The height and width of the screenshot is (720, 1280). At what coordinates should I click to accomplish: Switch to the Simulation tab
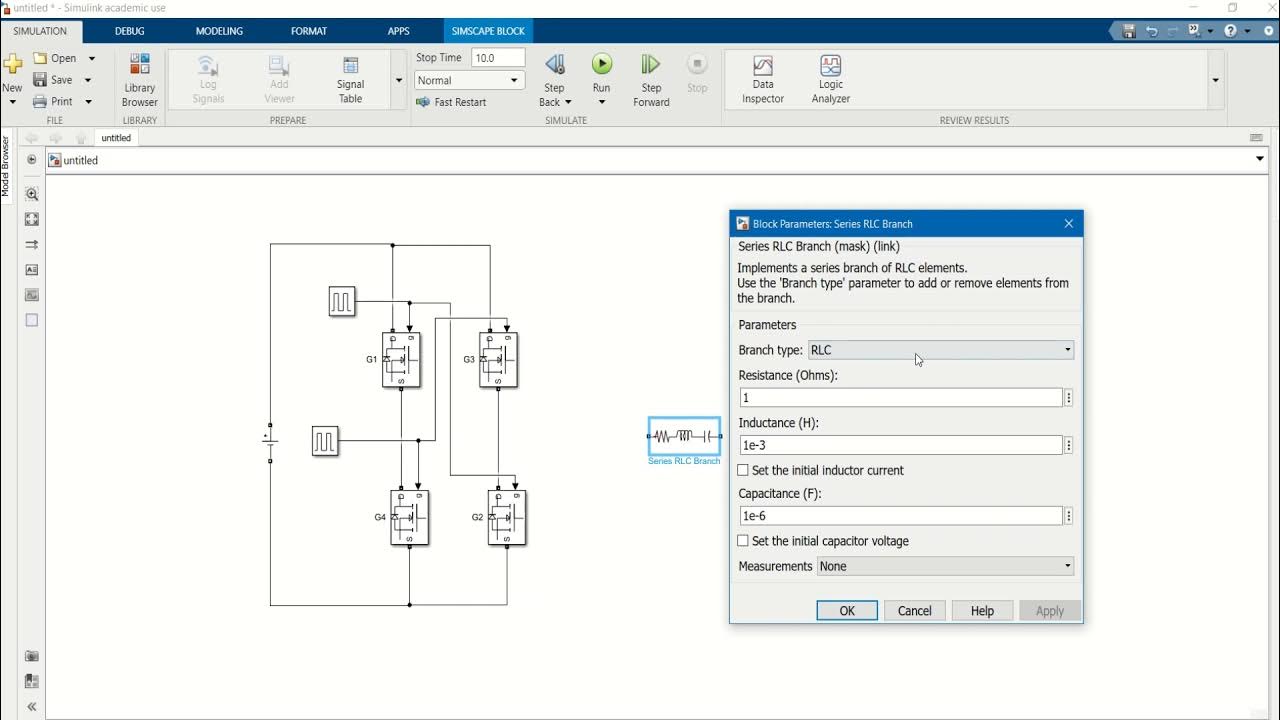(x=40, y=31)
